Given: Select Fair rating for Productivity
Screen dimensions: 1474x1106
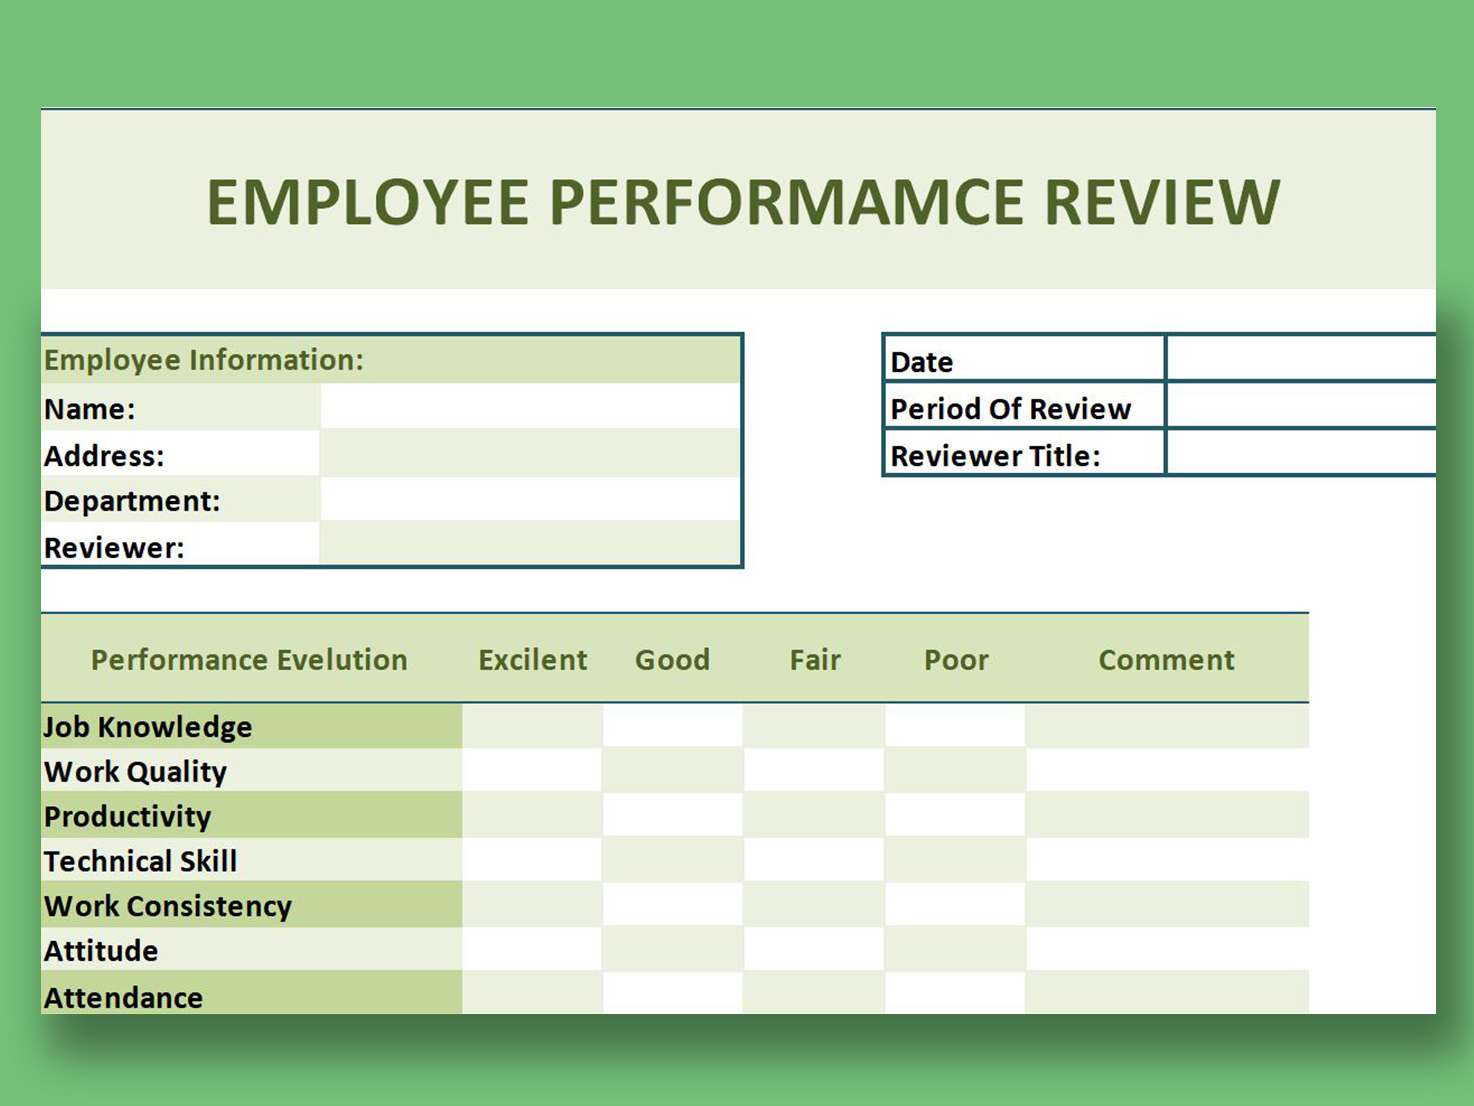Looking at the screenshot, I should [x=814, y=816].
